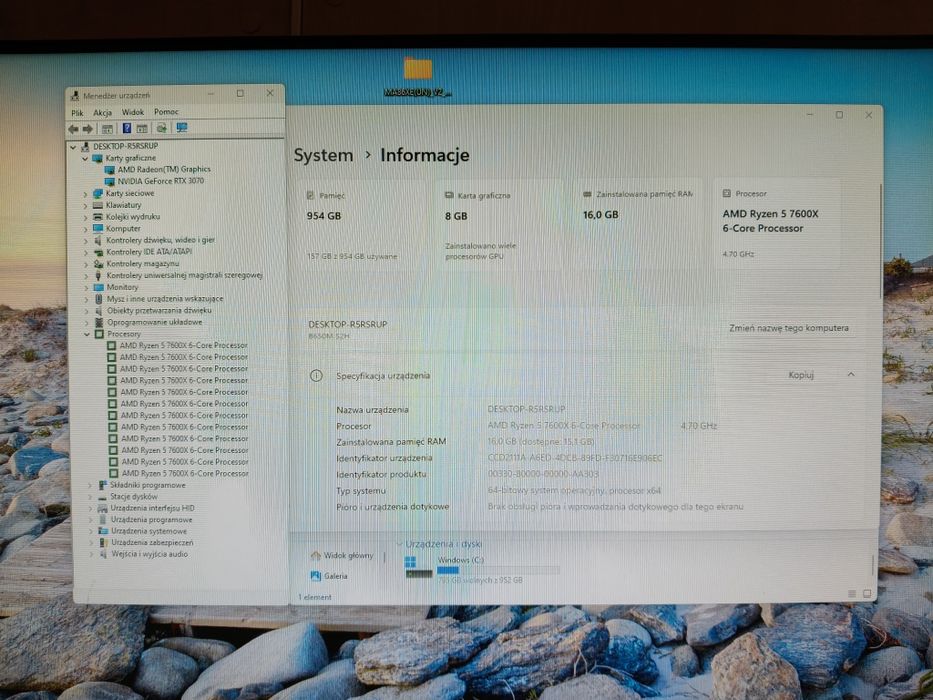This screenshot has width=933, height=700.
Task: Expand the Kontrolery dźwięku, wideo i gier category
Action: click(86, 240)
